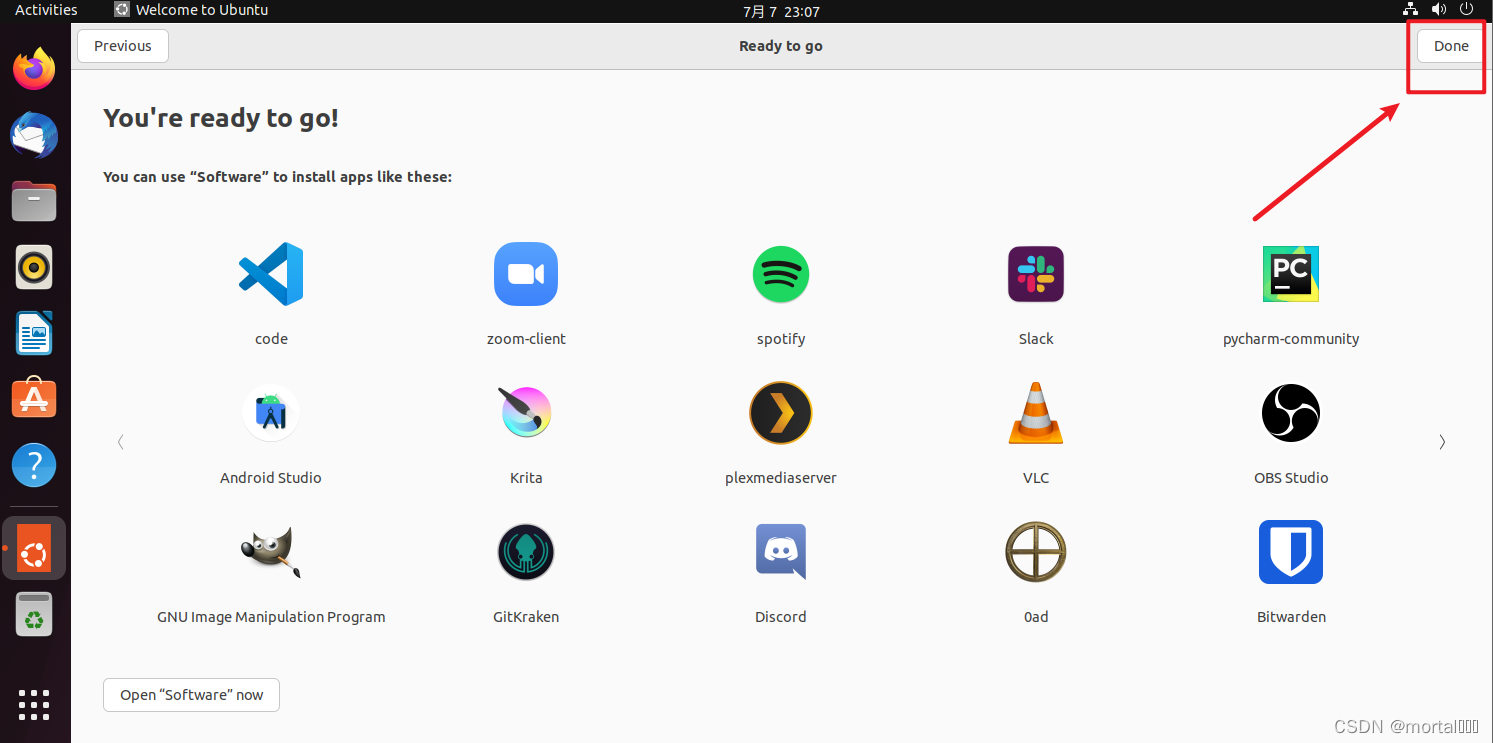
Task: Click the "VLC" label
Action: (1036, 478)
